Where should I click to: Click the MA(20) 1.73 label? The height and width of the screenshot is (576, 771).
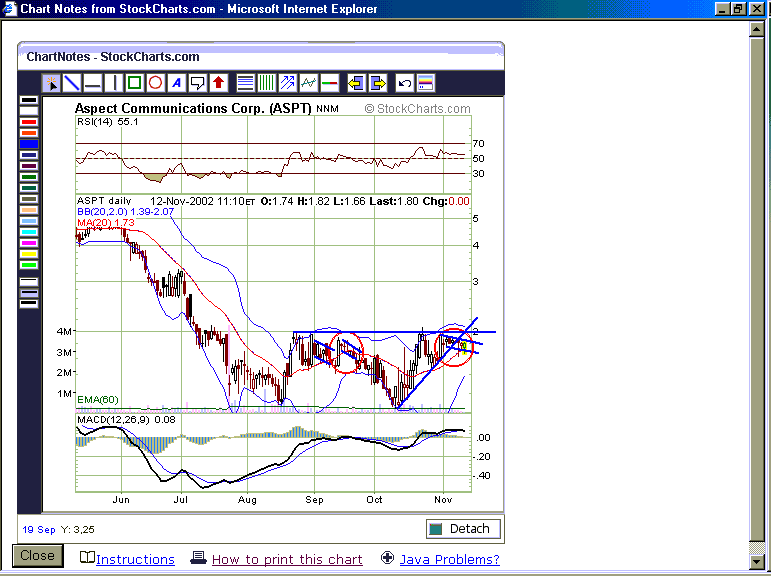tap(106, 222)
